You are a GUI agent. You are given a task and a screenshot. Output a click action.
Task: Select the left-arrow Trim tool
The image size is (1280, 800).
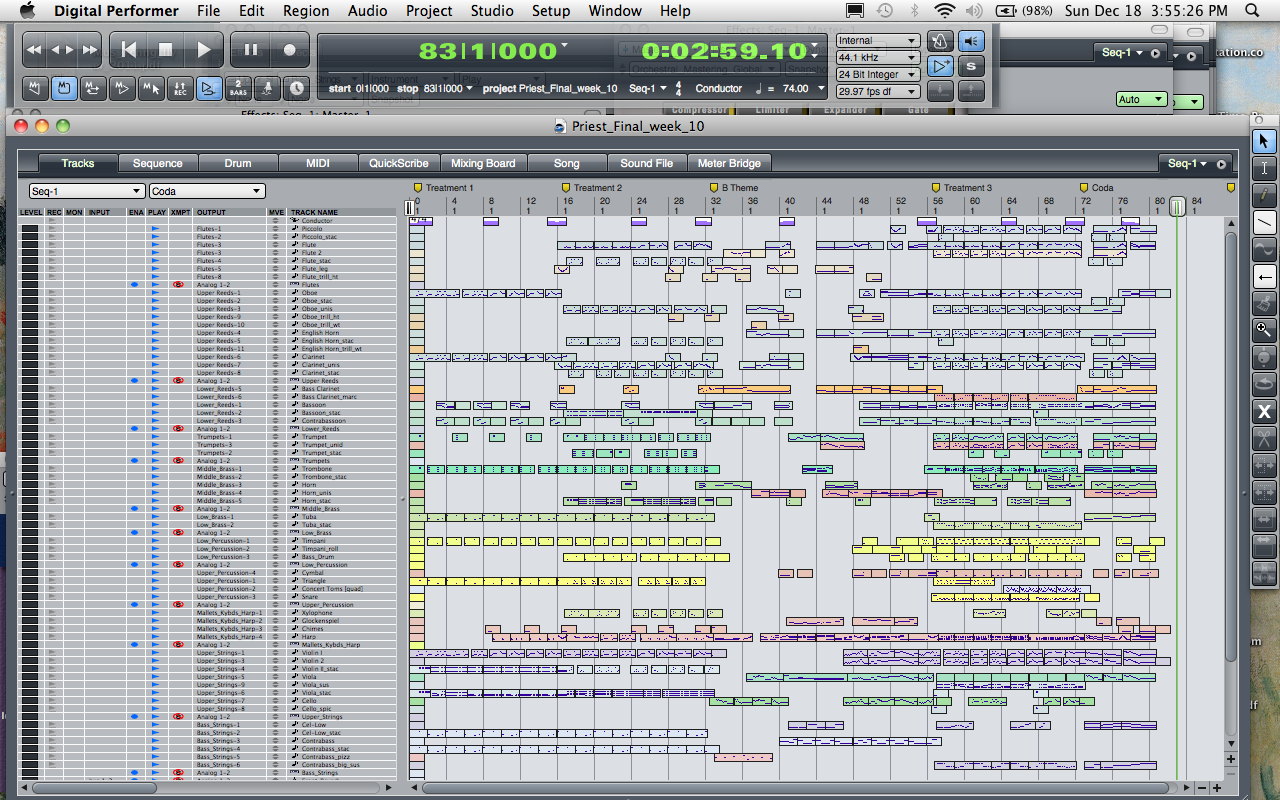tap(1264, 277)
